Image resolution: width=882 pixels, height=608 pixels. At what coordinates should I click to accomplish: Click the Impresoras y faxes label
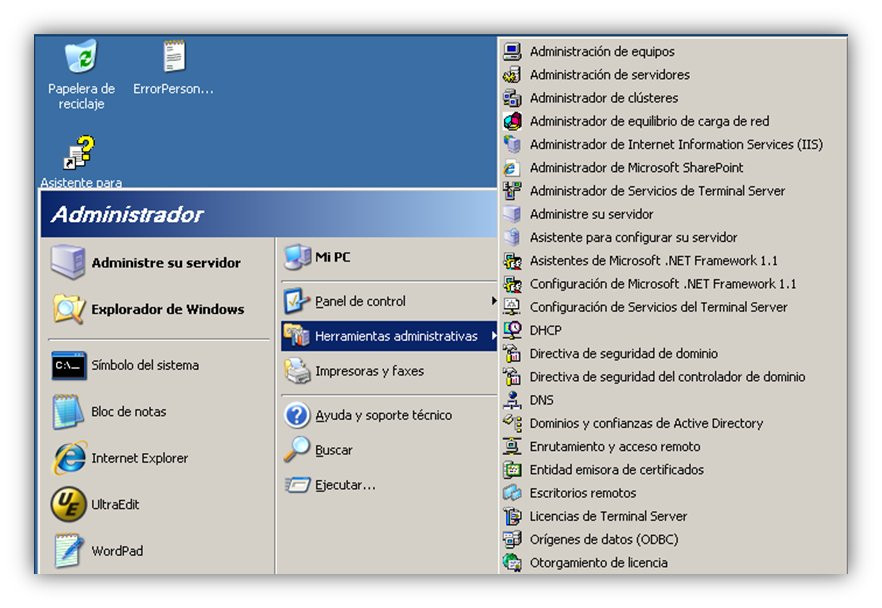click(370, 371)
